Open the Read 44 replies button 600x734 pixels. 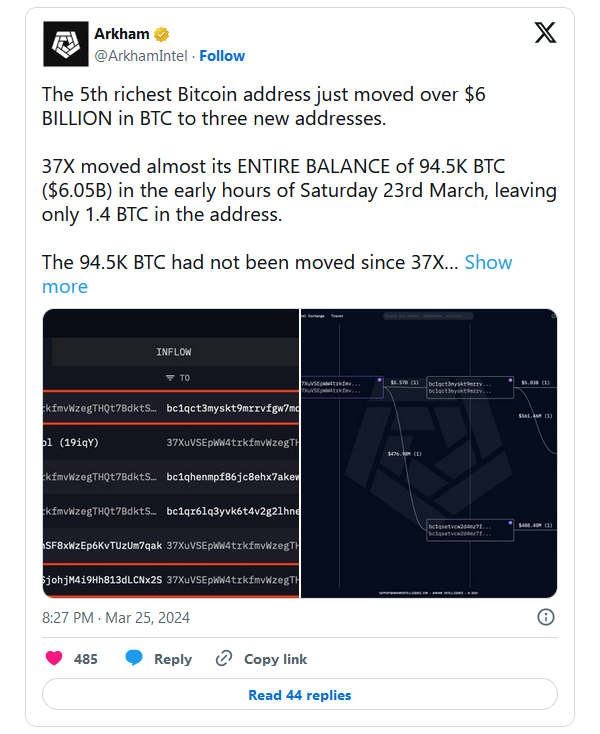(x=299, y=695)
